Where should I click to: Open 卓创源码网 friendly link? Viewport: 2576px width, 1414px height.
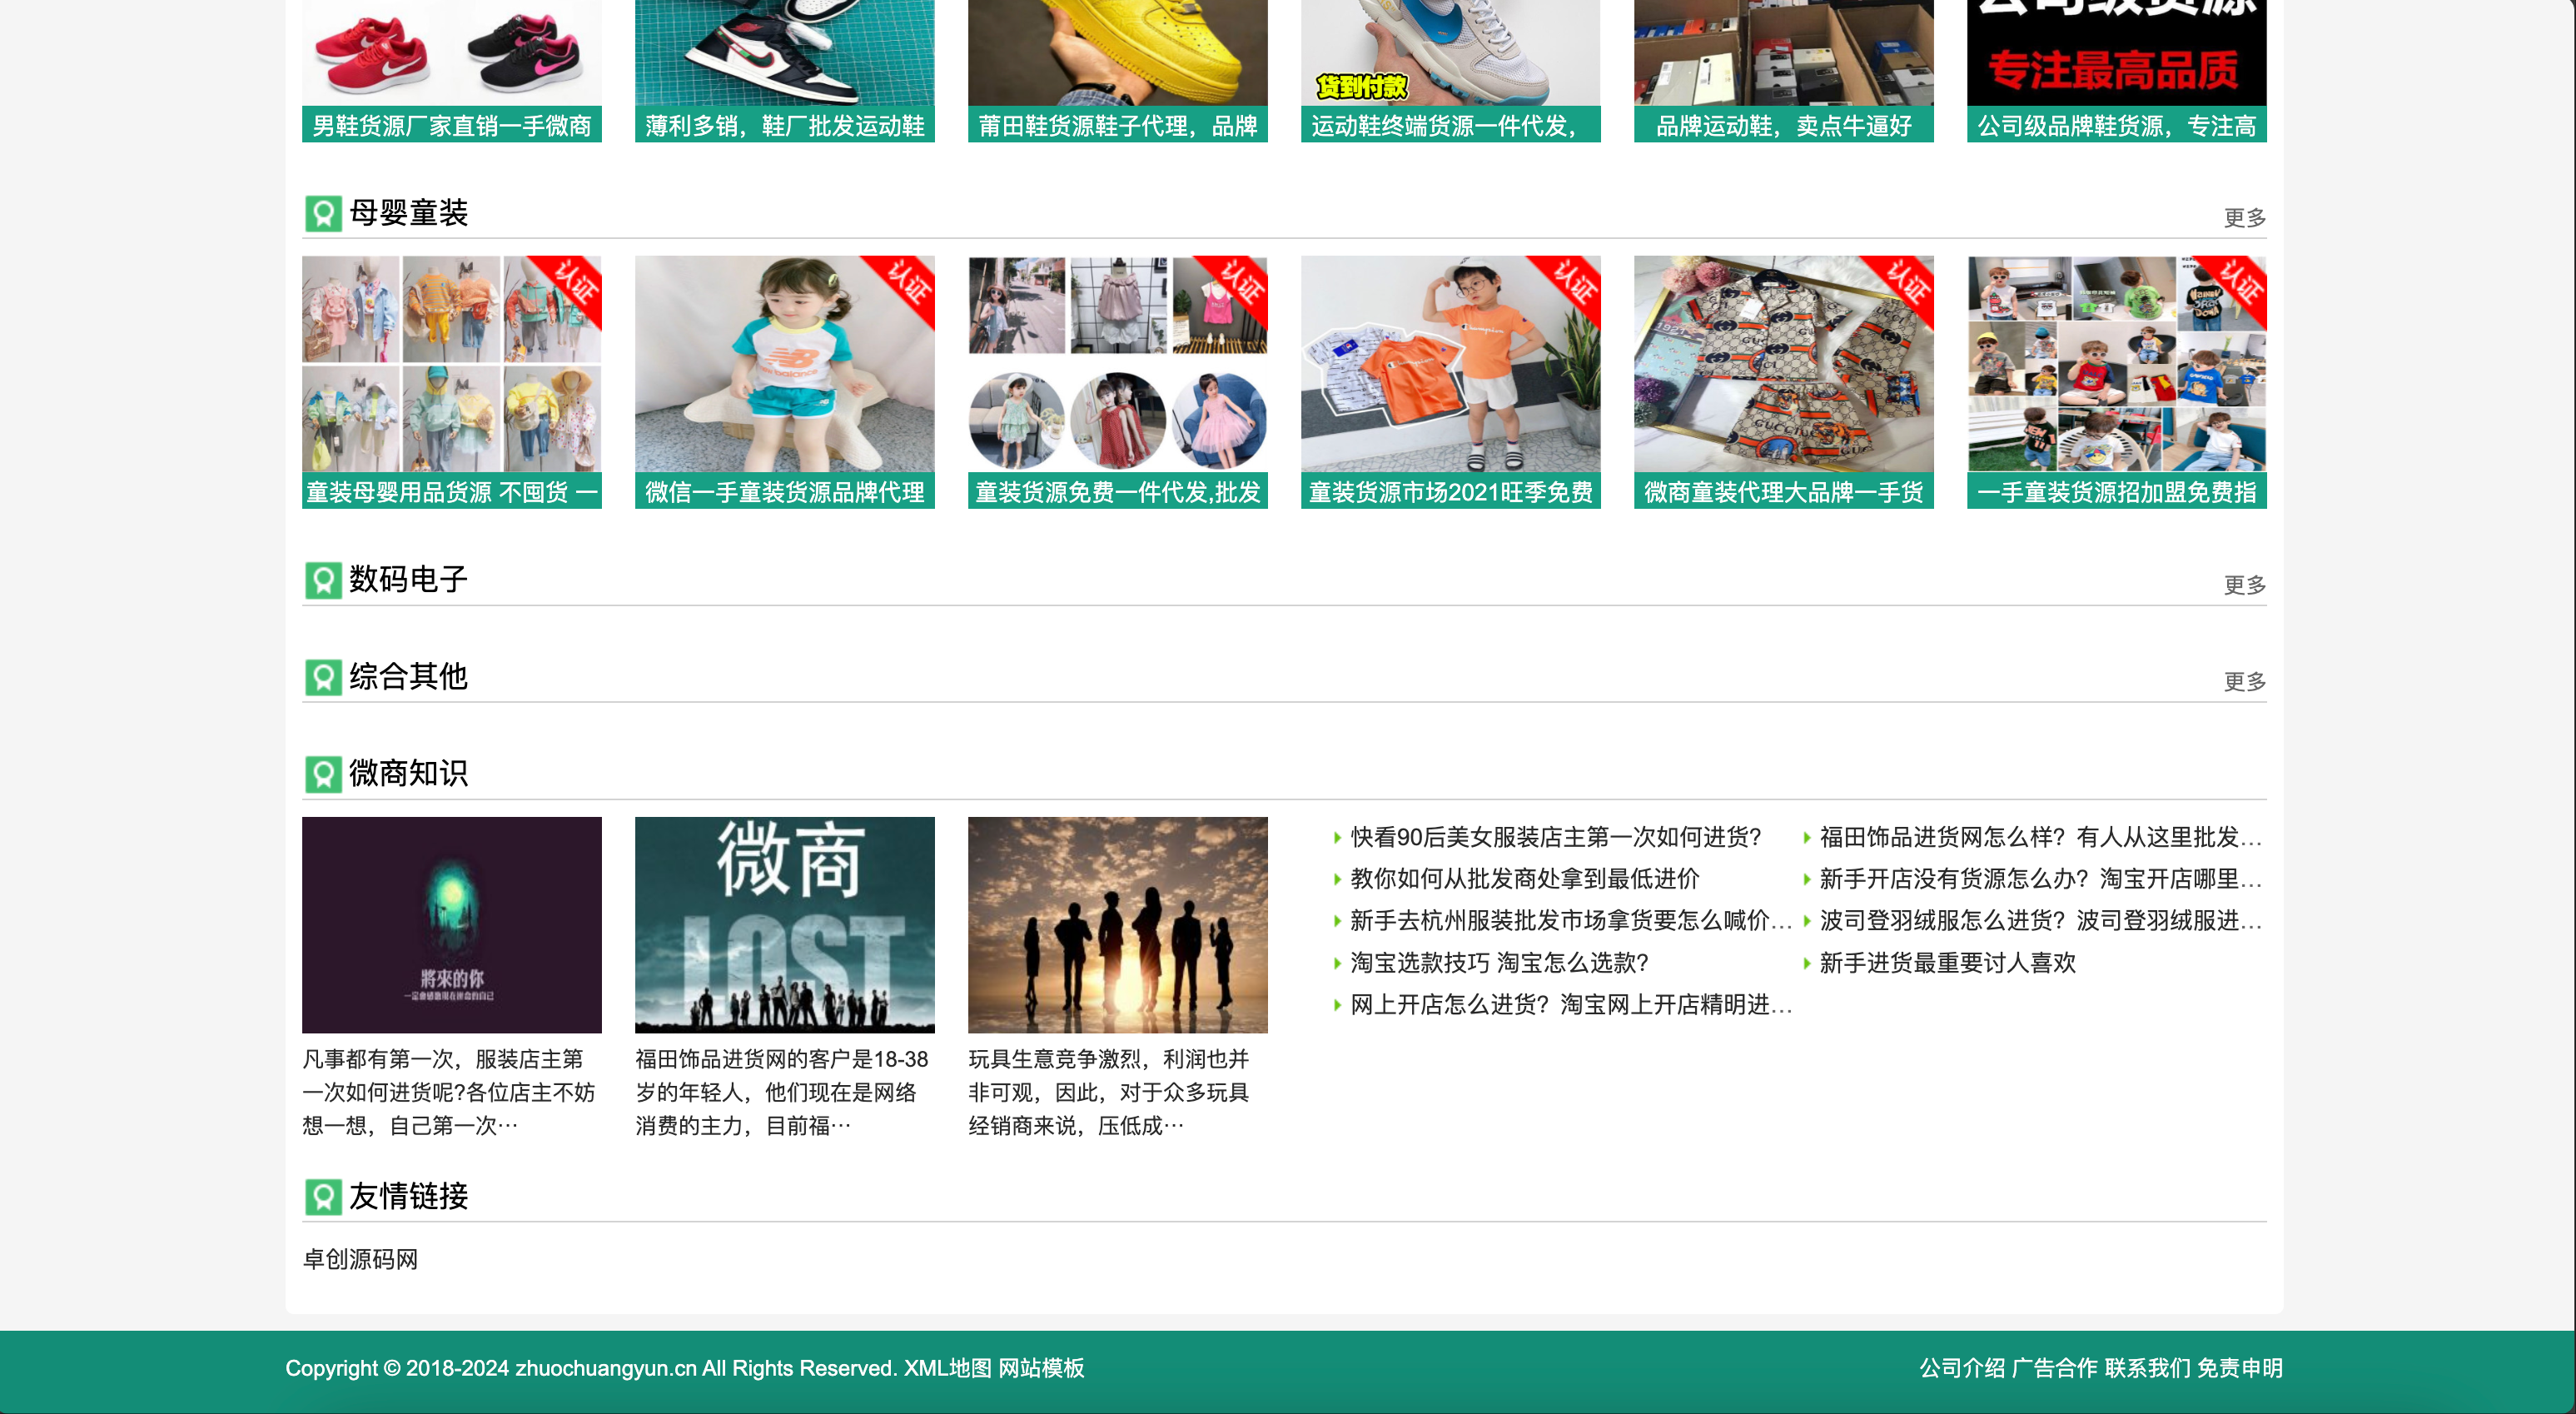pos(360,1259)
